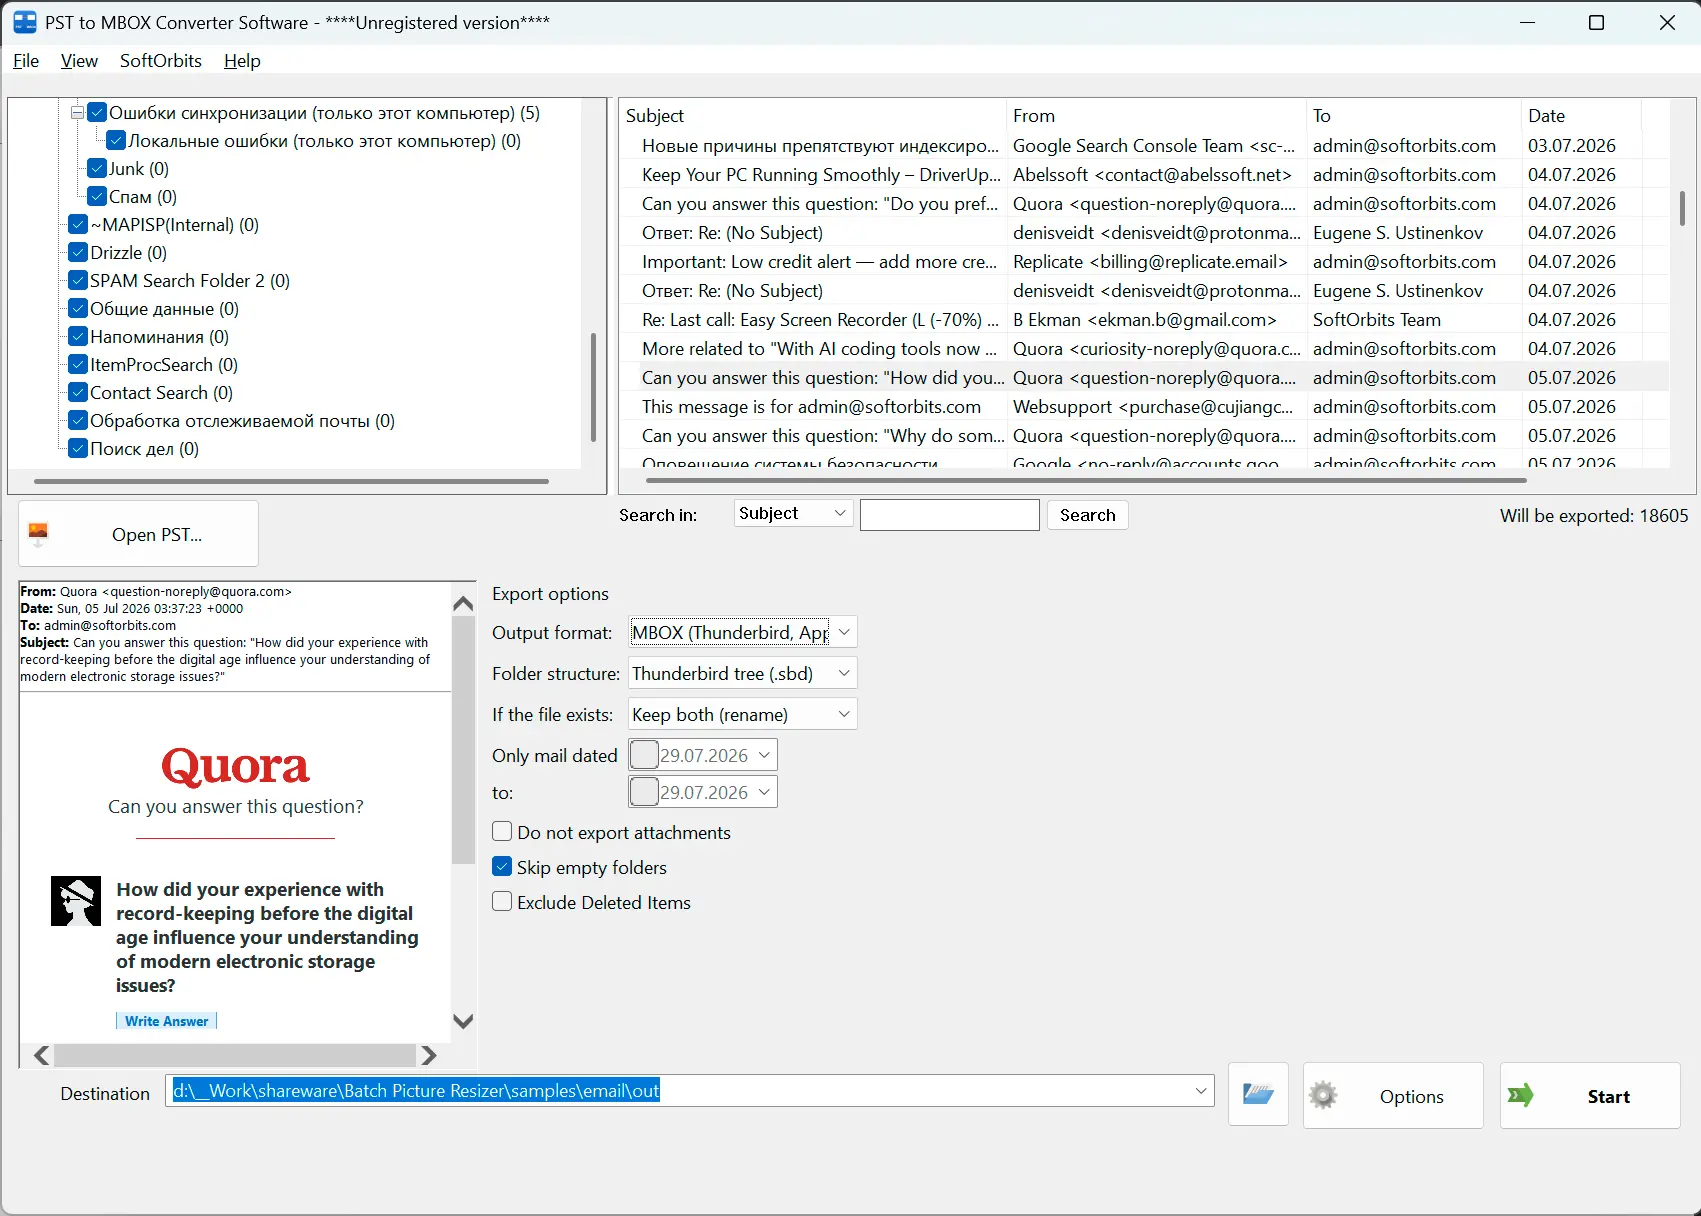The width and height of the screenshot is (1701, 1216).
Task: Click the gear icon on Options
Action: (x=1323, y=1096)
